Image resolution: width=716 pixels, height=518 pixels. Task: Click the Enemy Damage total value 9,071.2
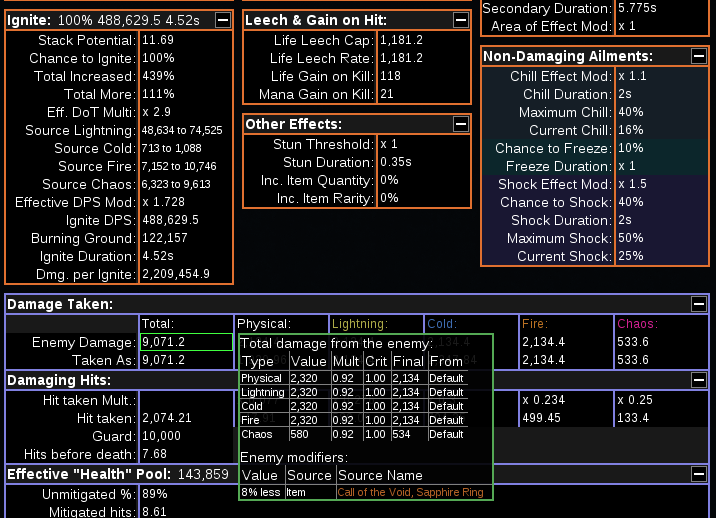pyautogui.click(x=186, y=342)
